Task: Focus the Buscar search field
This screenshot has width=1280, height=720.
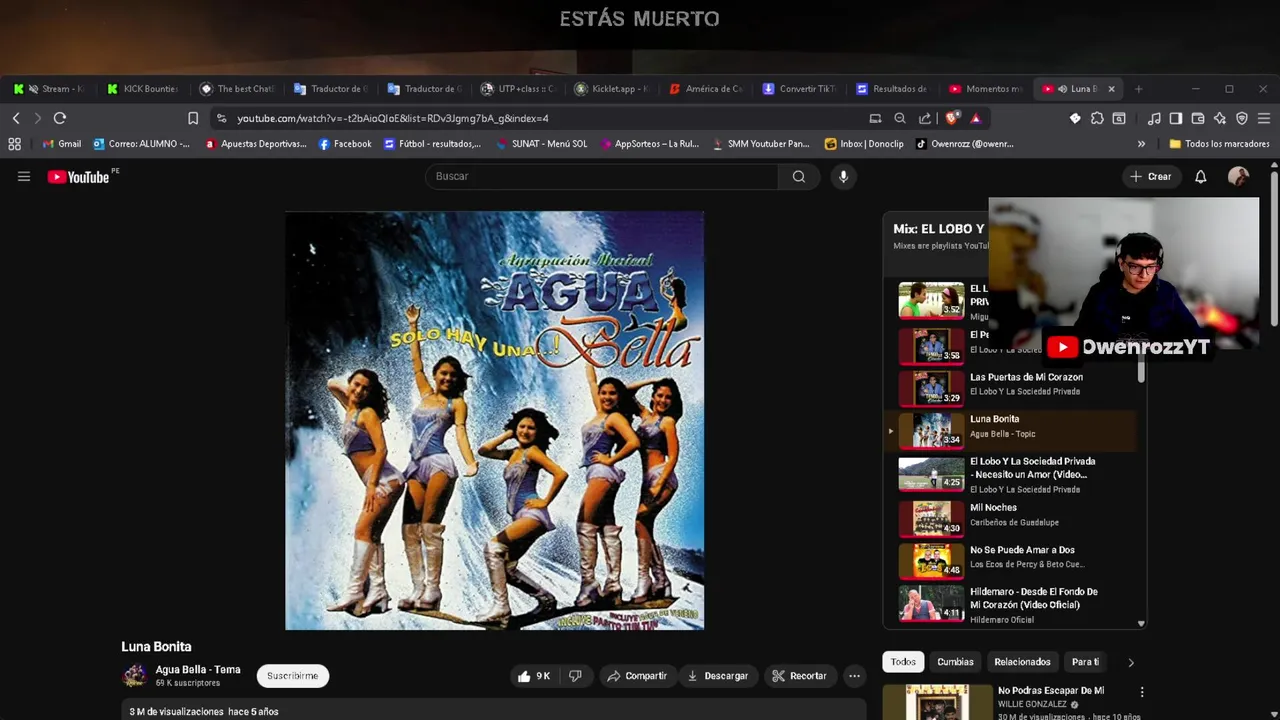Action: click(x=602, y=177)
